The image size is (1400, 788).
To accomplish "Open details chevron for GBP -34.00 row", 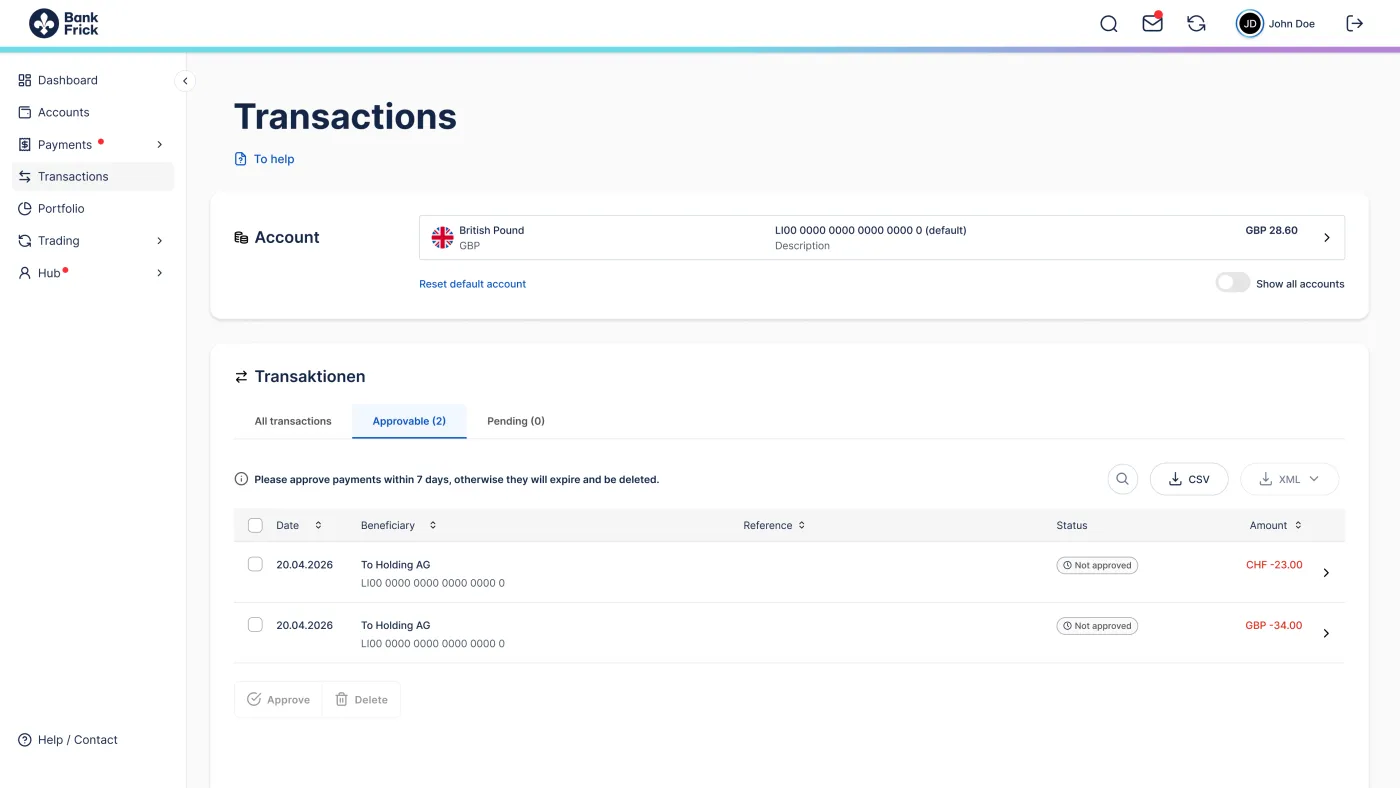I will tap(1326, 633).
